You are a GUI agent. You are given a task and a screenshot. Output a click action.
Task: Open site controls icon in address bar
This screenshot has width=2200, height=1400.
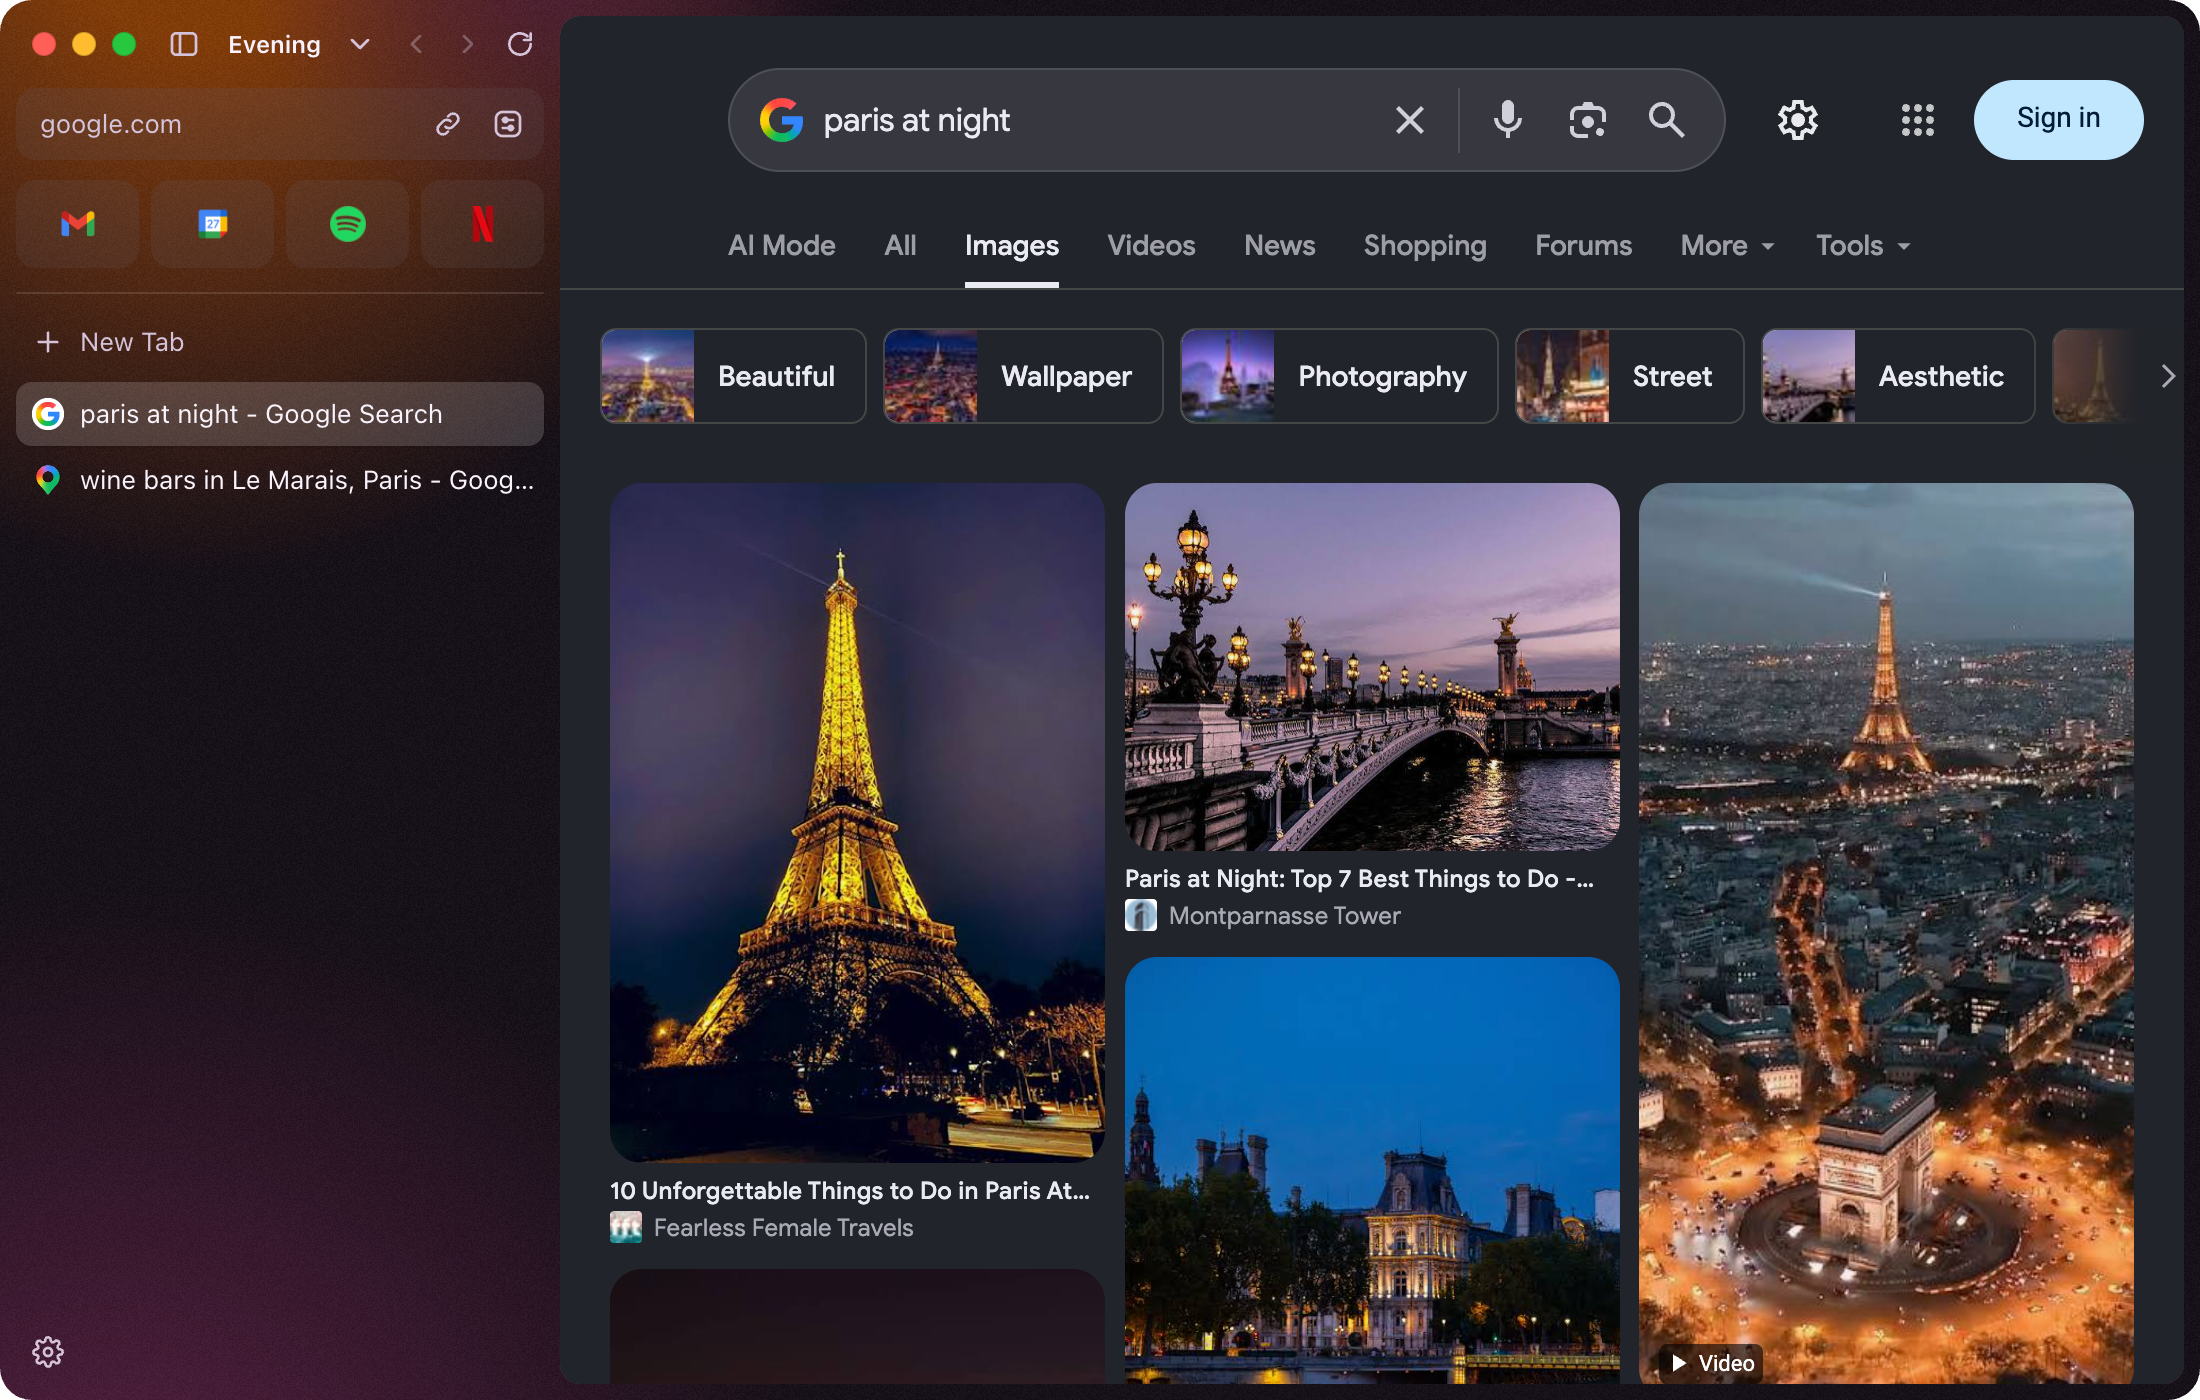(508, 124)
